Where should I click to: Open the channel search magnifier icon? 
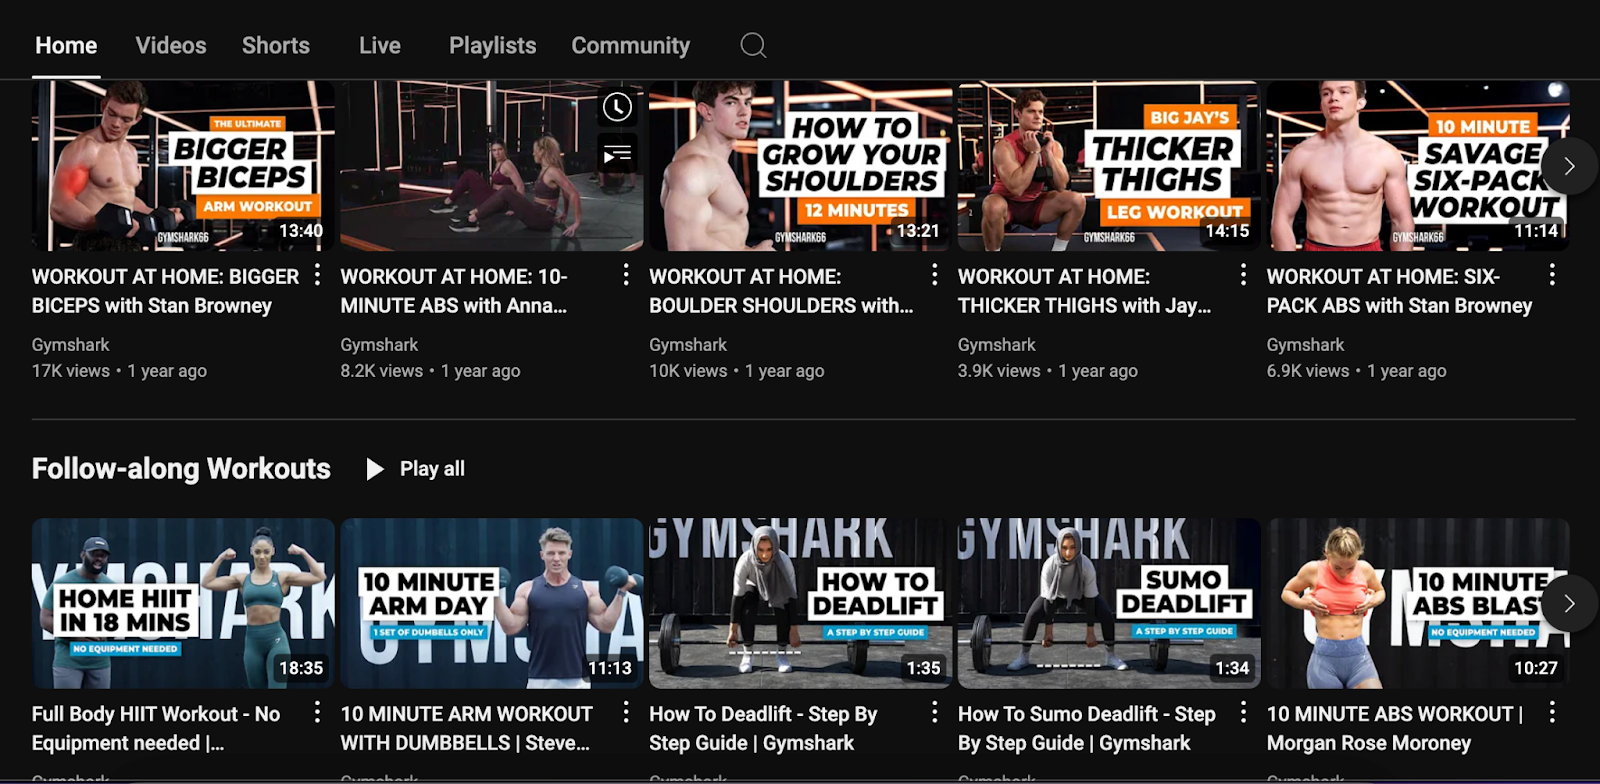[x=753, y=45]
